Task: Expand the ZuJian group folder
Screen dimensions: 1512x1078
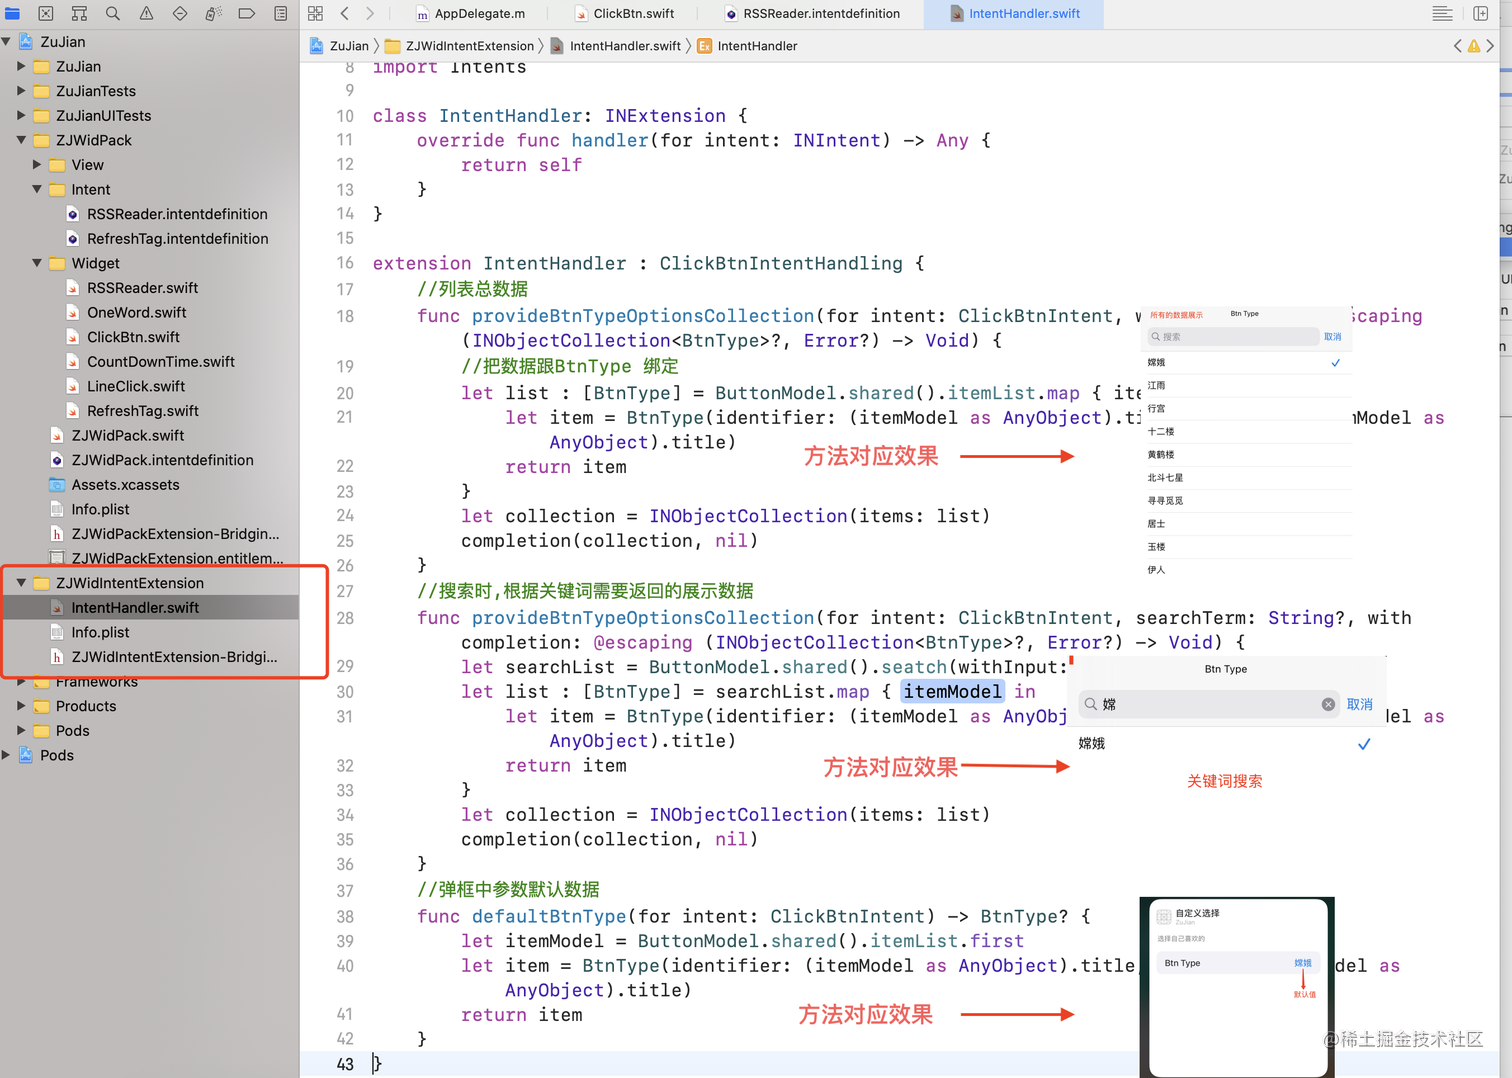Action: coord(21,66)
